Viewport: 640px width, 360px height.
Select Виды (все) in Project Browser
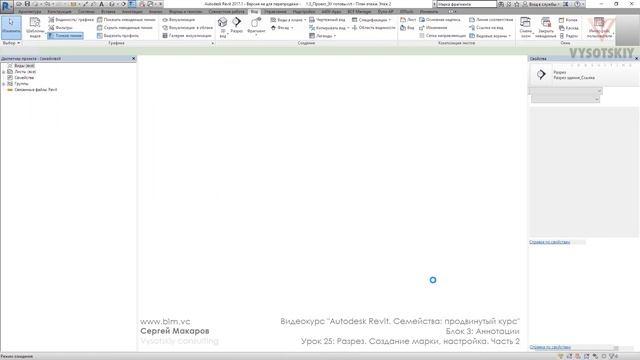24,66
